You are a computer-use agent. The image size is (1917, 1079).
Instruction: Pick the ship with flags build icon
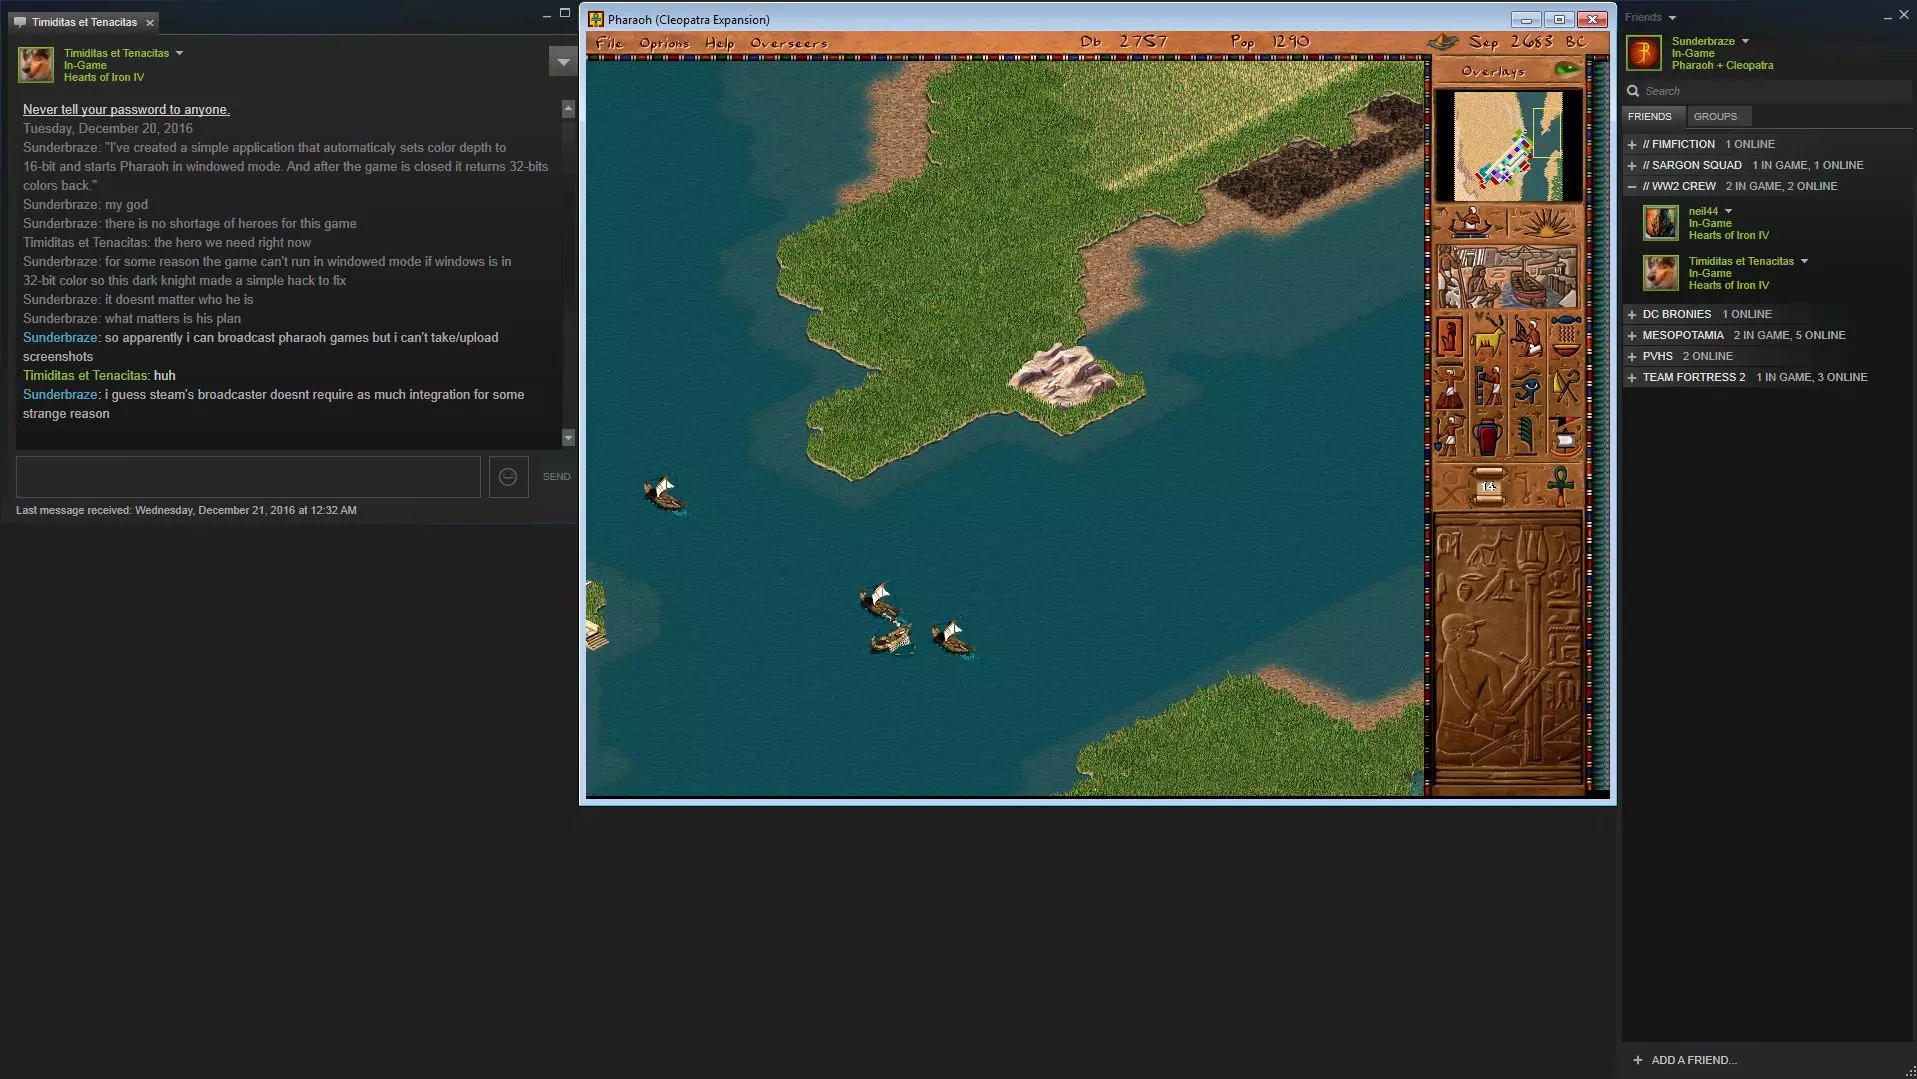pyautogui.click(x=1565, y=436)
